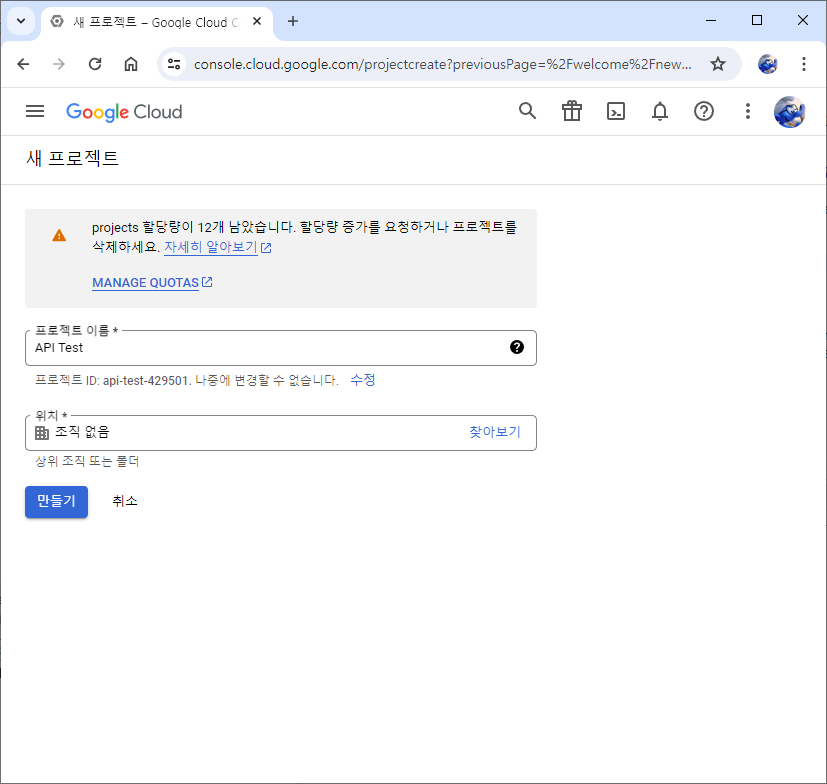Click the 만들기 button
This screenshot has width=827, height=784.
click(56, 502)
